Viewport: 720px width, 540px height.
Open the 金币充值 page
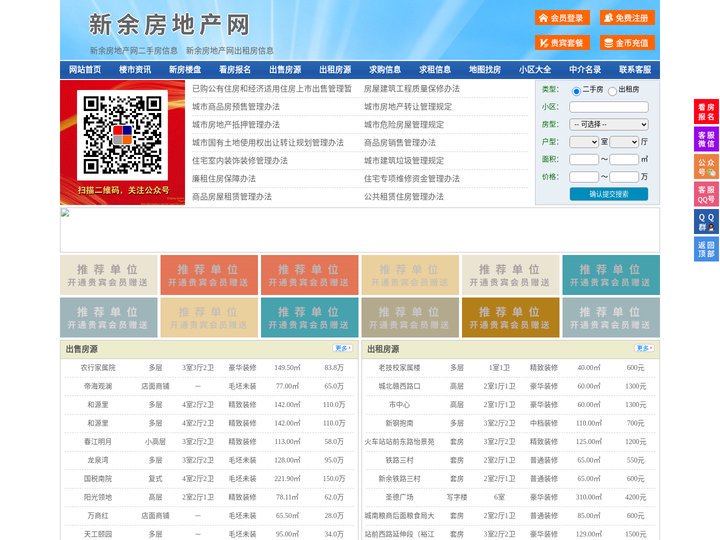click(x=627, y=43)
